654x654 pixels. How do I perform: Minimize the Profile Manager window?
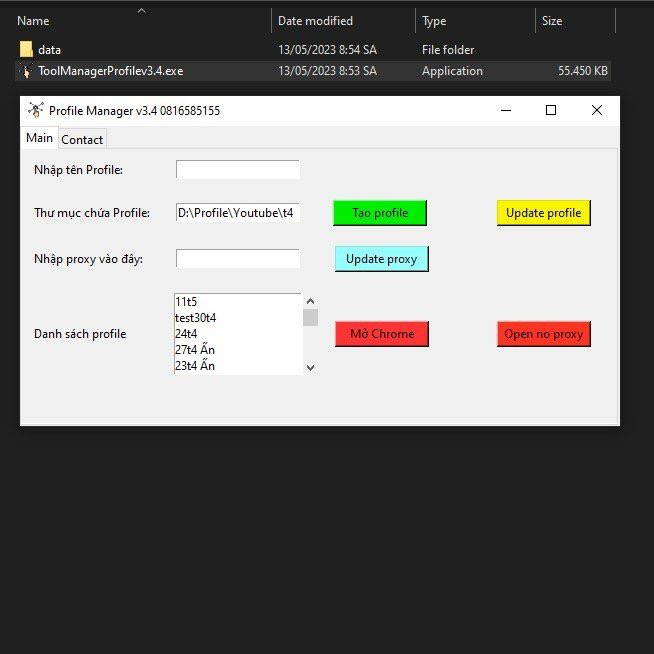pos(506,110)
